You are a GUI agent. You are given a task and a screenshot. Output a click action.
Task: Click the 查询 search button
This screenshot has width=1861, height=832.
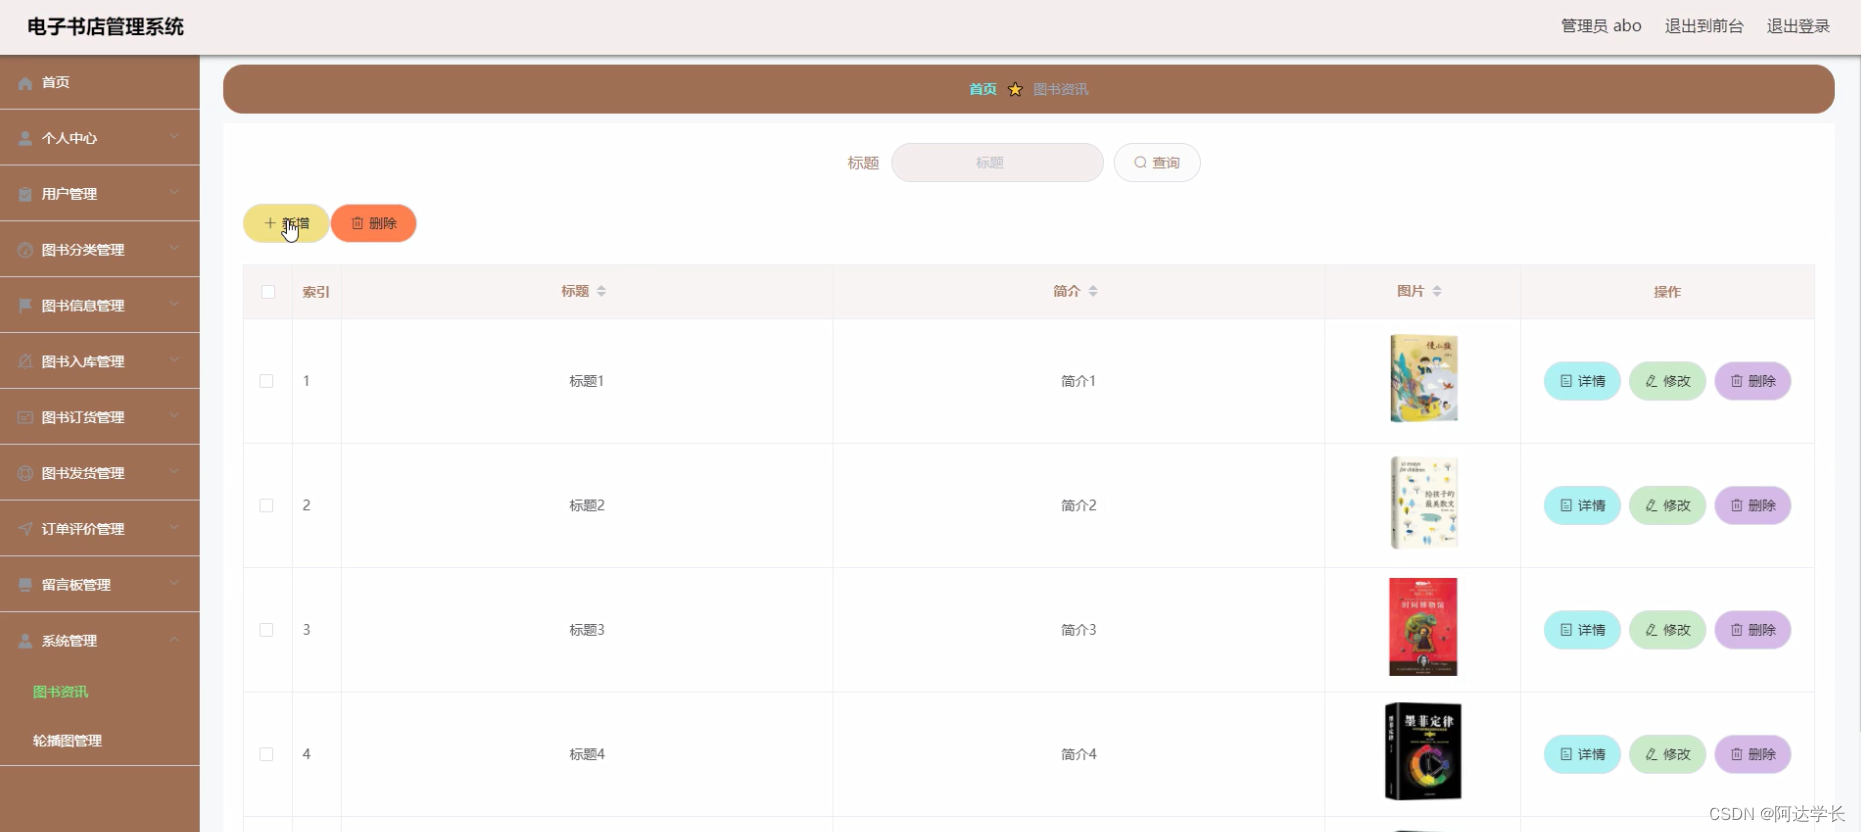tap(1157, 162)
